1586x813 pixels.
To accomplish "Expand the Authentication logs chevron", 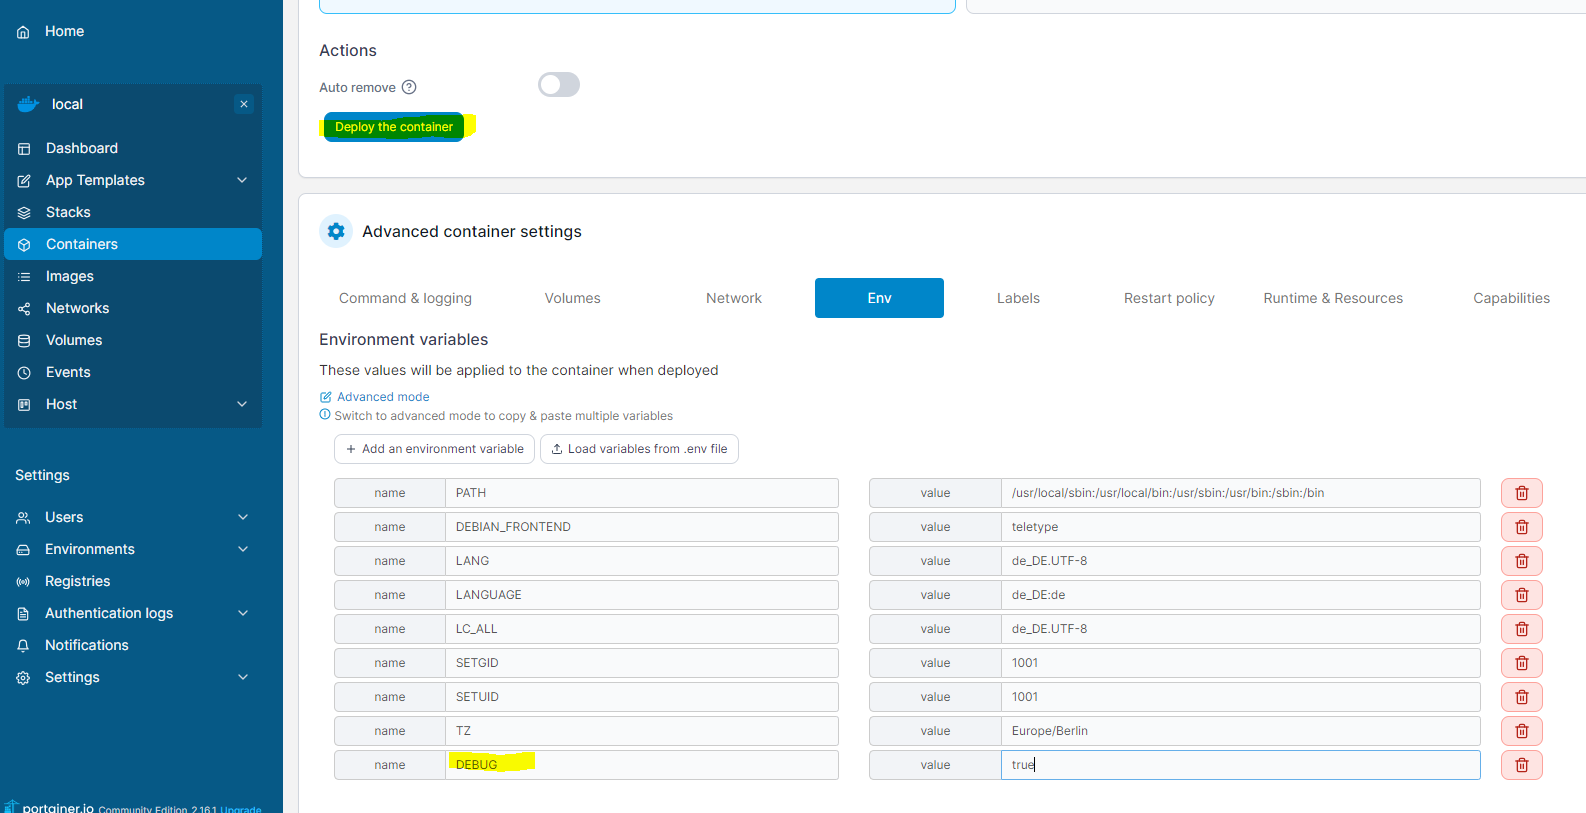I will pos(242,613).
